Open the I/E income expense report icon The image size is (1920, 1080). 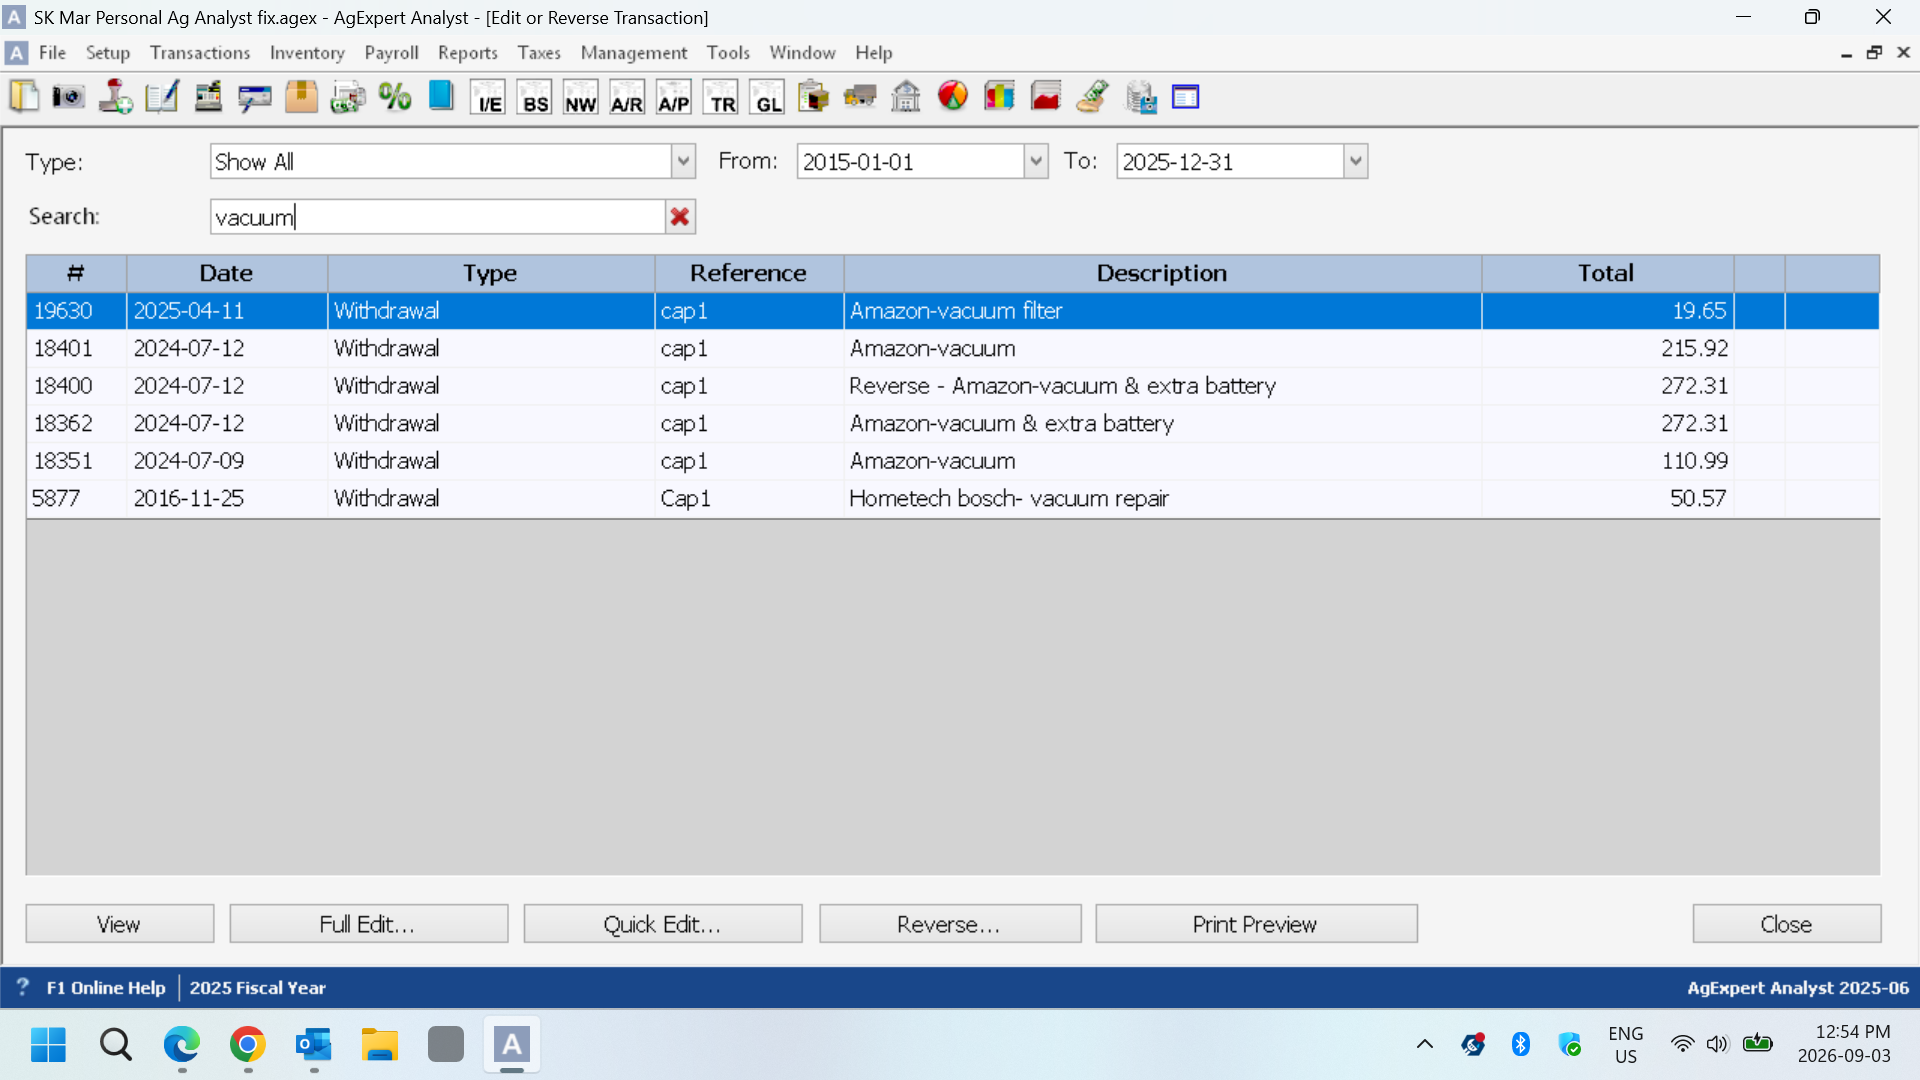click(488, 97)
